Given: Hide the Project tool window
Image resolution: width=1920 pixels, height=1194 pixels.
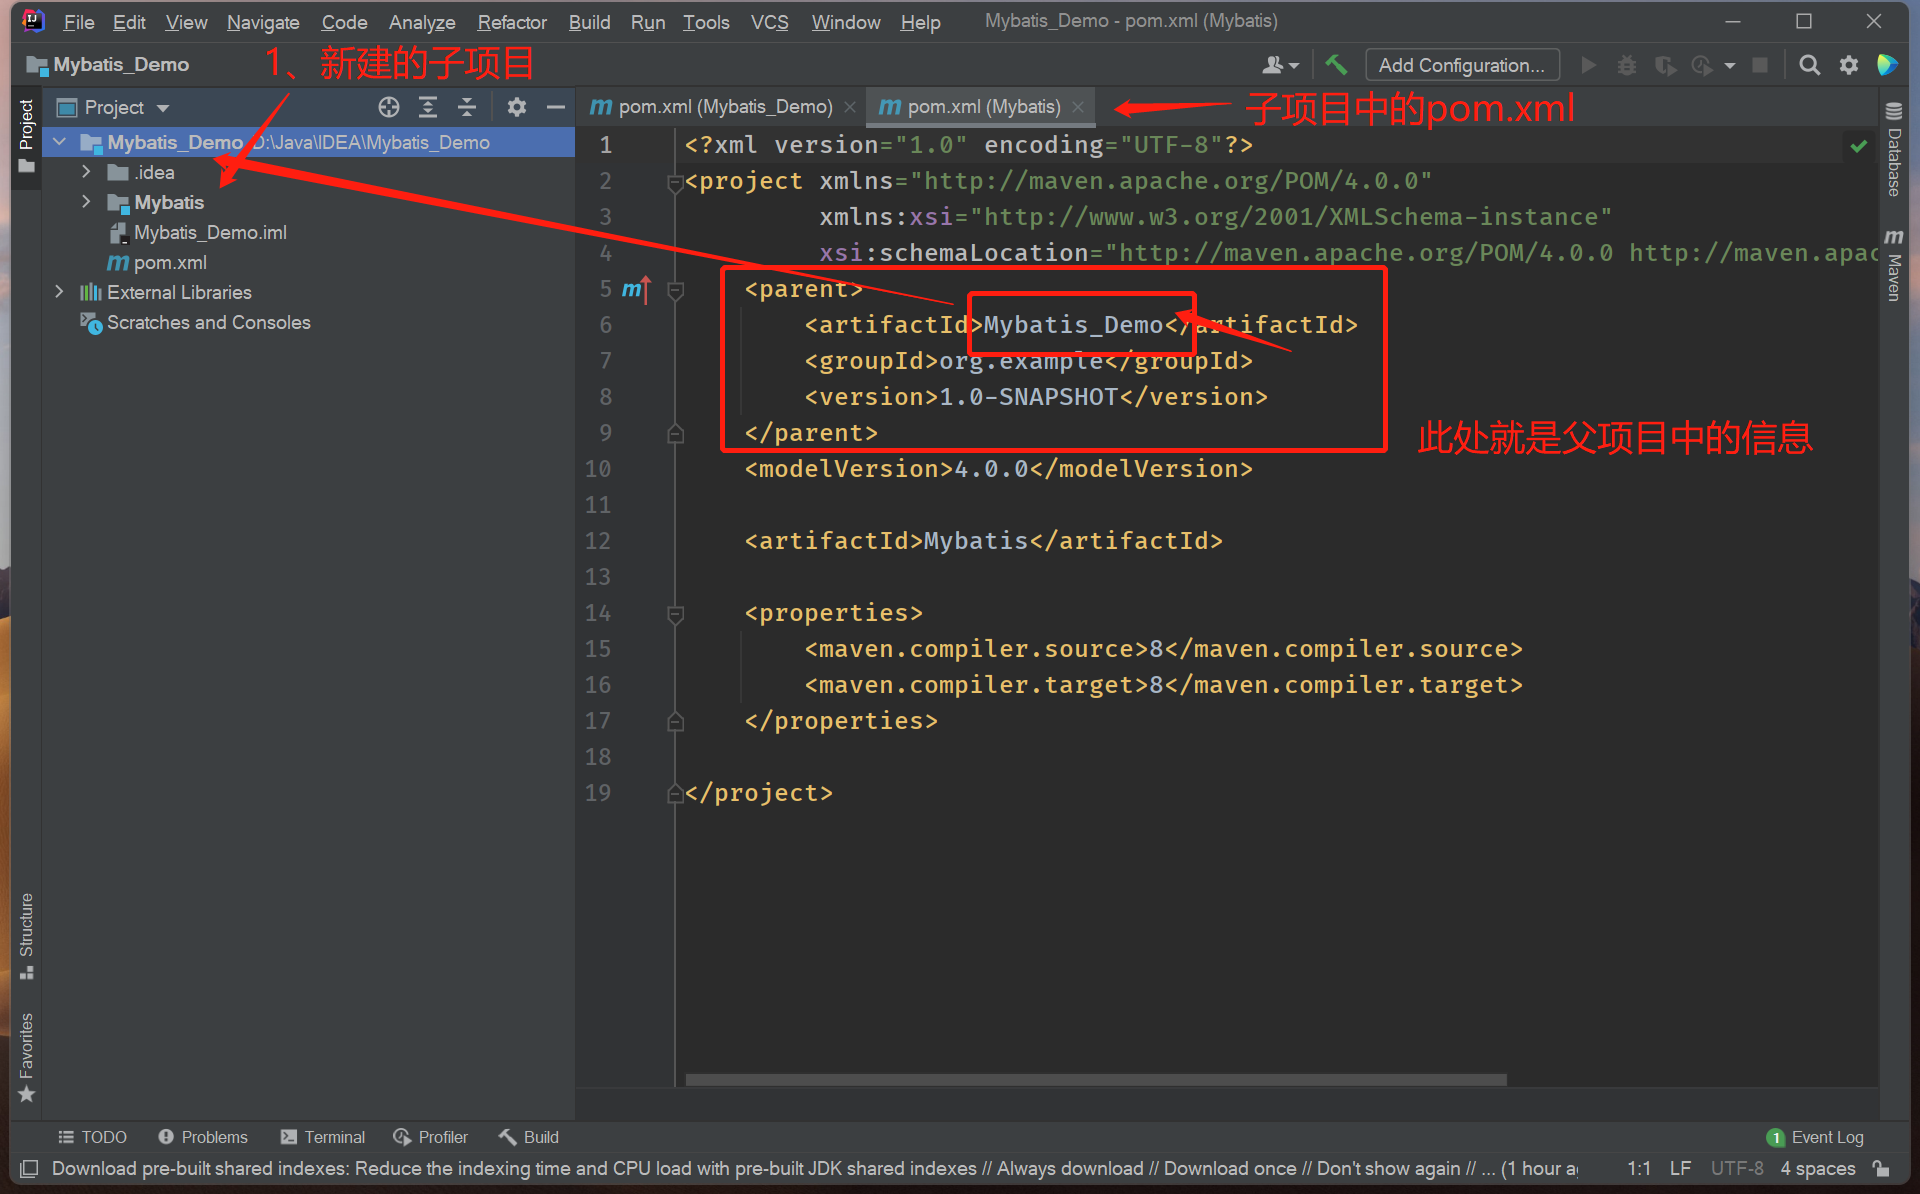Looking at the screenshot, I should pyautogui.click(x=556, y=107).
